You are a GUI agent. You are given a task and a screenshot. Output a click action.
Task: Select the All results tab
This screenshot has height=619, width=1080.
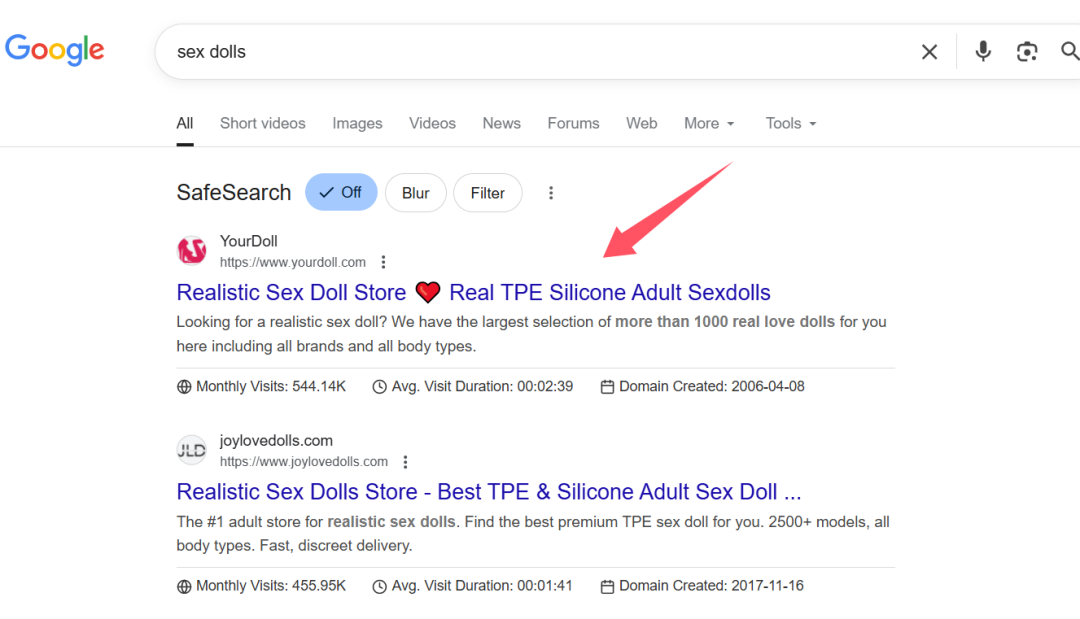pyautogui.click(x=185, y=123)
